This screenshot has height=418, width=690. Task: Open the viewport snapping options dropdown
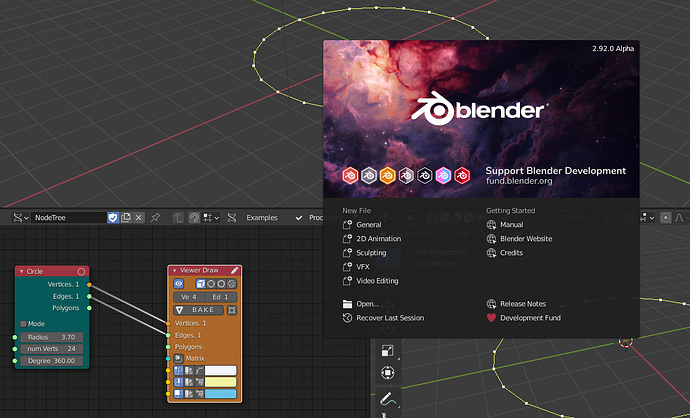pyautogui.click(x=647, y=218)
